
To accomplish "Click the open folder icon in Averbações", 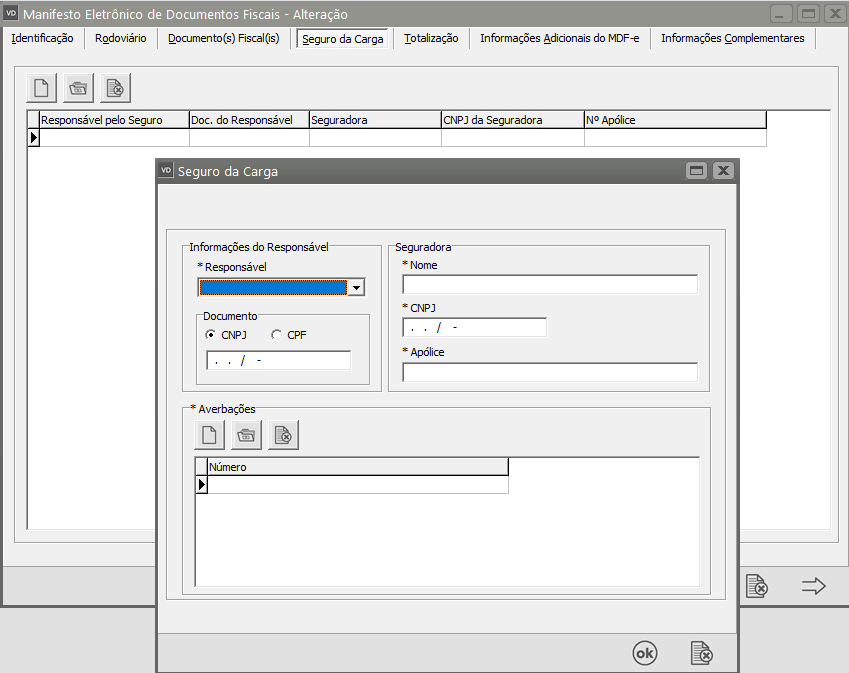I will click(246, 434).
